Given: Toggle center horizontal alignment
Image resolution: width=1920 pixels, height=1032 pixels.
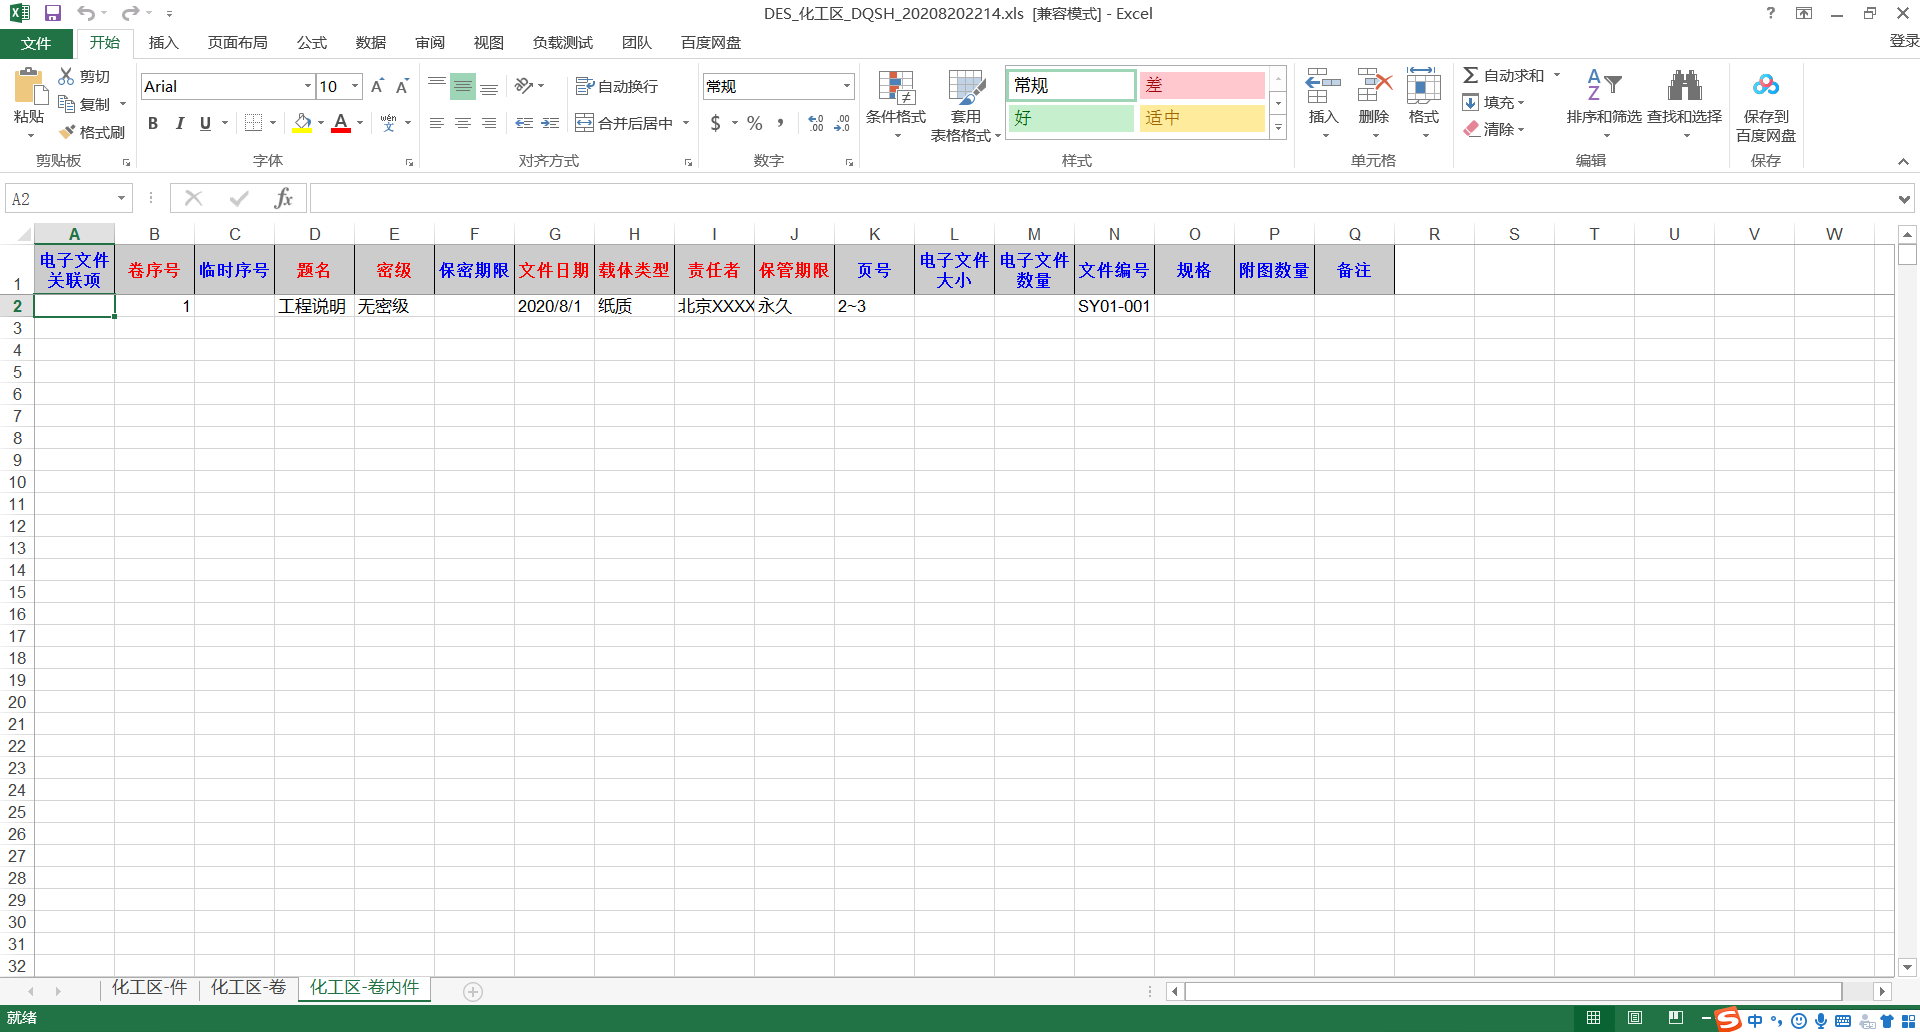Looking at the screenshot, I should [463, 123].
